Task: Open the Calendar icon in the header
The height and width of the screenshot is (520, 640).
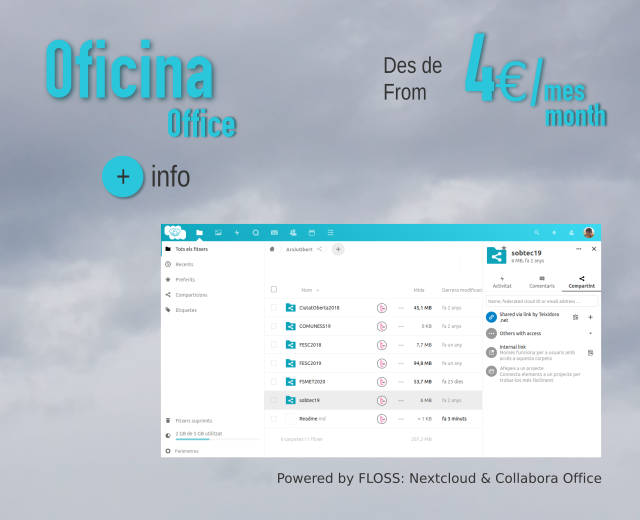Action: 312,233
